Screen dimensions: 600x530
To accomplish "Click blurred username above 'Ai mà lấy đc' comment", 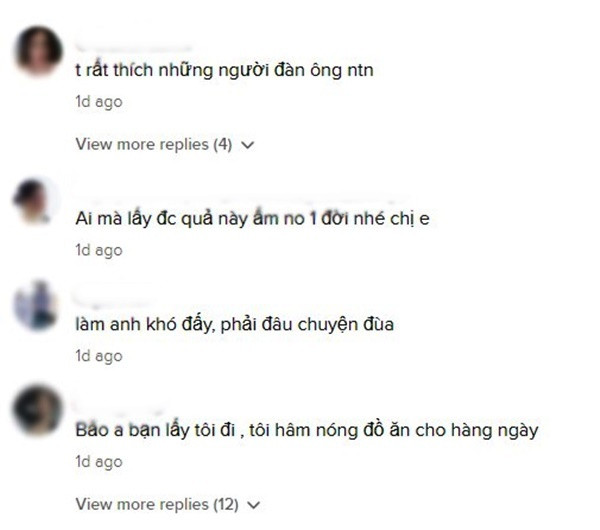I will 239,198.
